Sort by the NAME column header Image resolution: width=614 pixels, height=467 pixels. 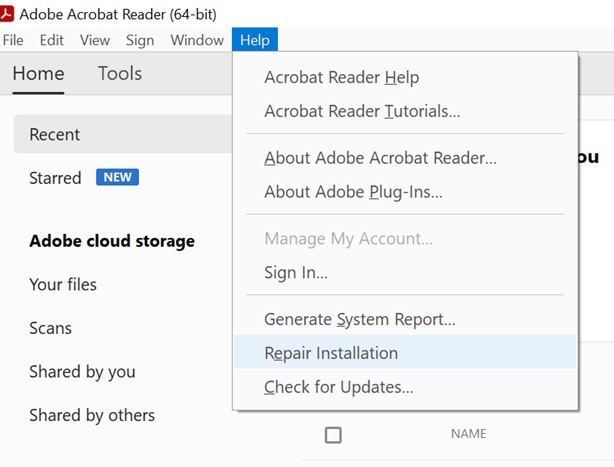pos(468,434)
